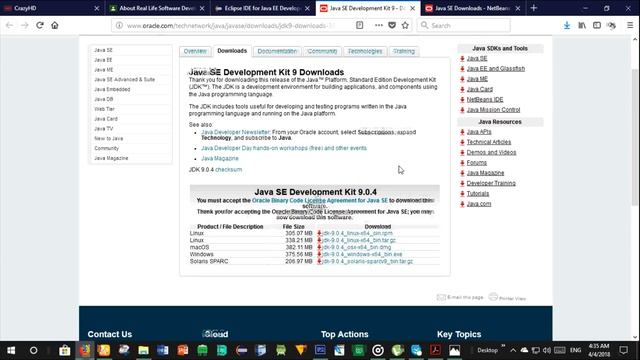This screenshot has height=360, width=640.
Task: Open volume control in system tray
Action: (x=547, y=350)
